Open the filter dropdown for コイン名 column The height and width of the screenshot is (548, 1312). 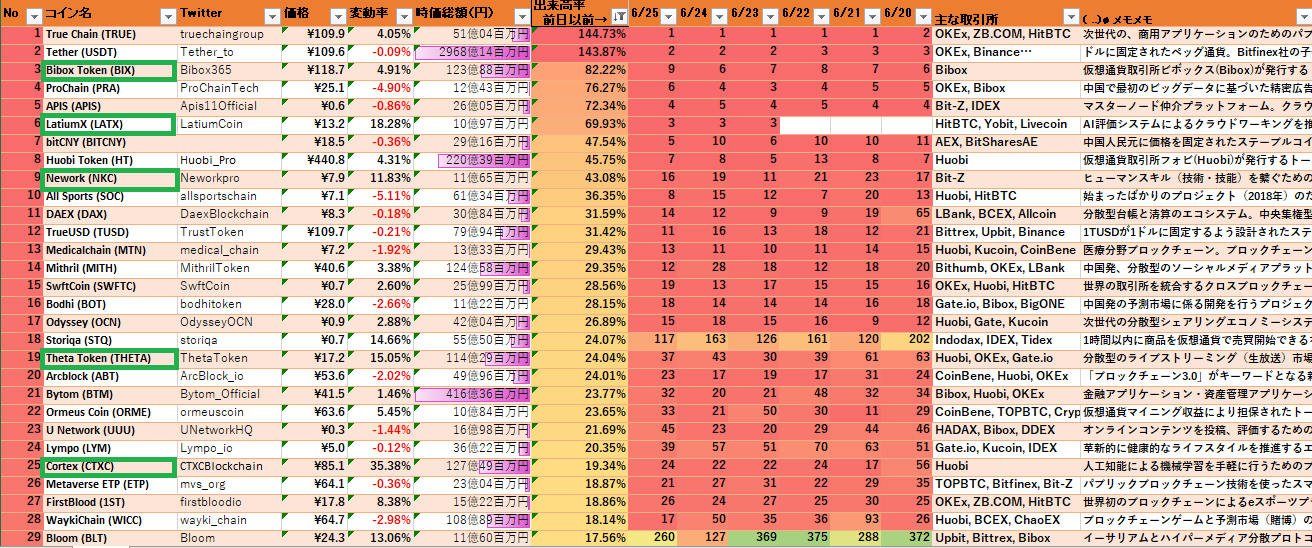(x=166, y=16)
